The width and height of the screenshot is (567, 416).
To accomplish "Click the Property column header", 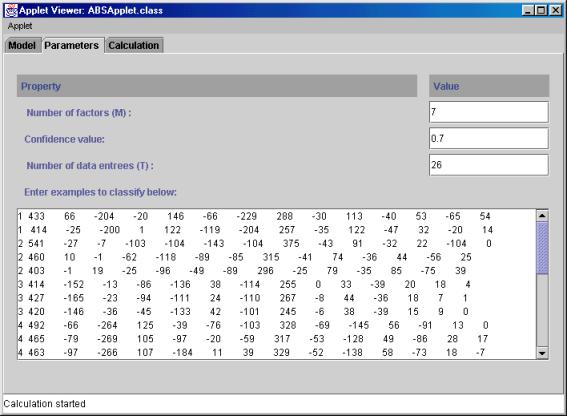I will tap(217, 86).
